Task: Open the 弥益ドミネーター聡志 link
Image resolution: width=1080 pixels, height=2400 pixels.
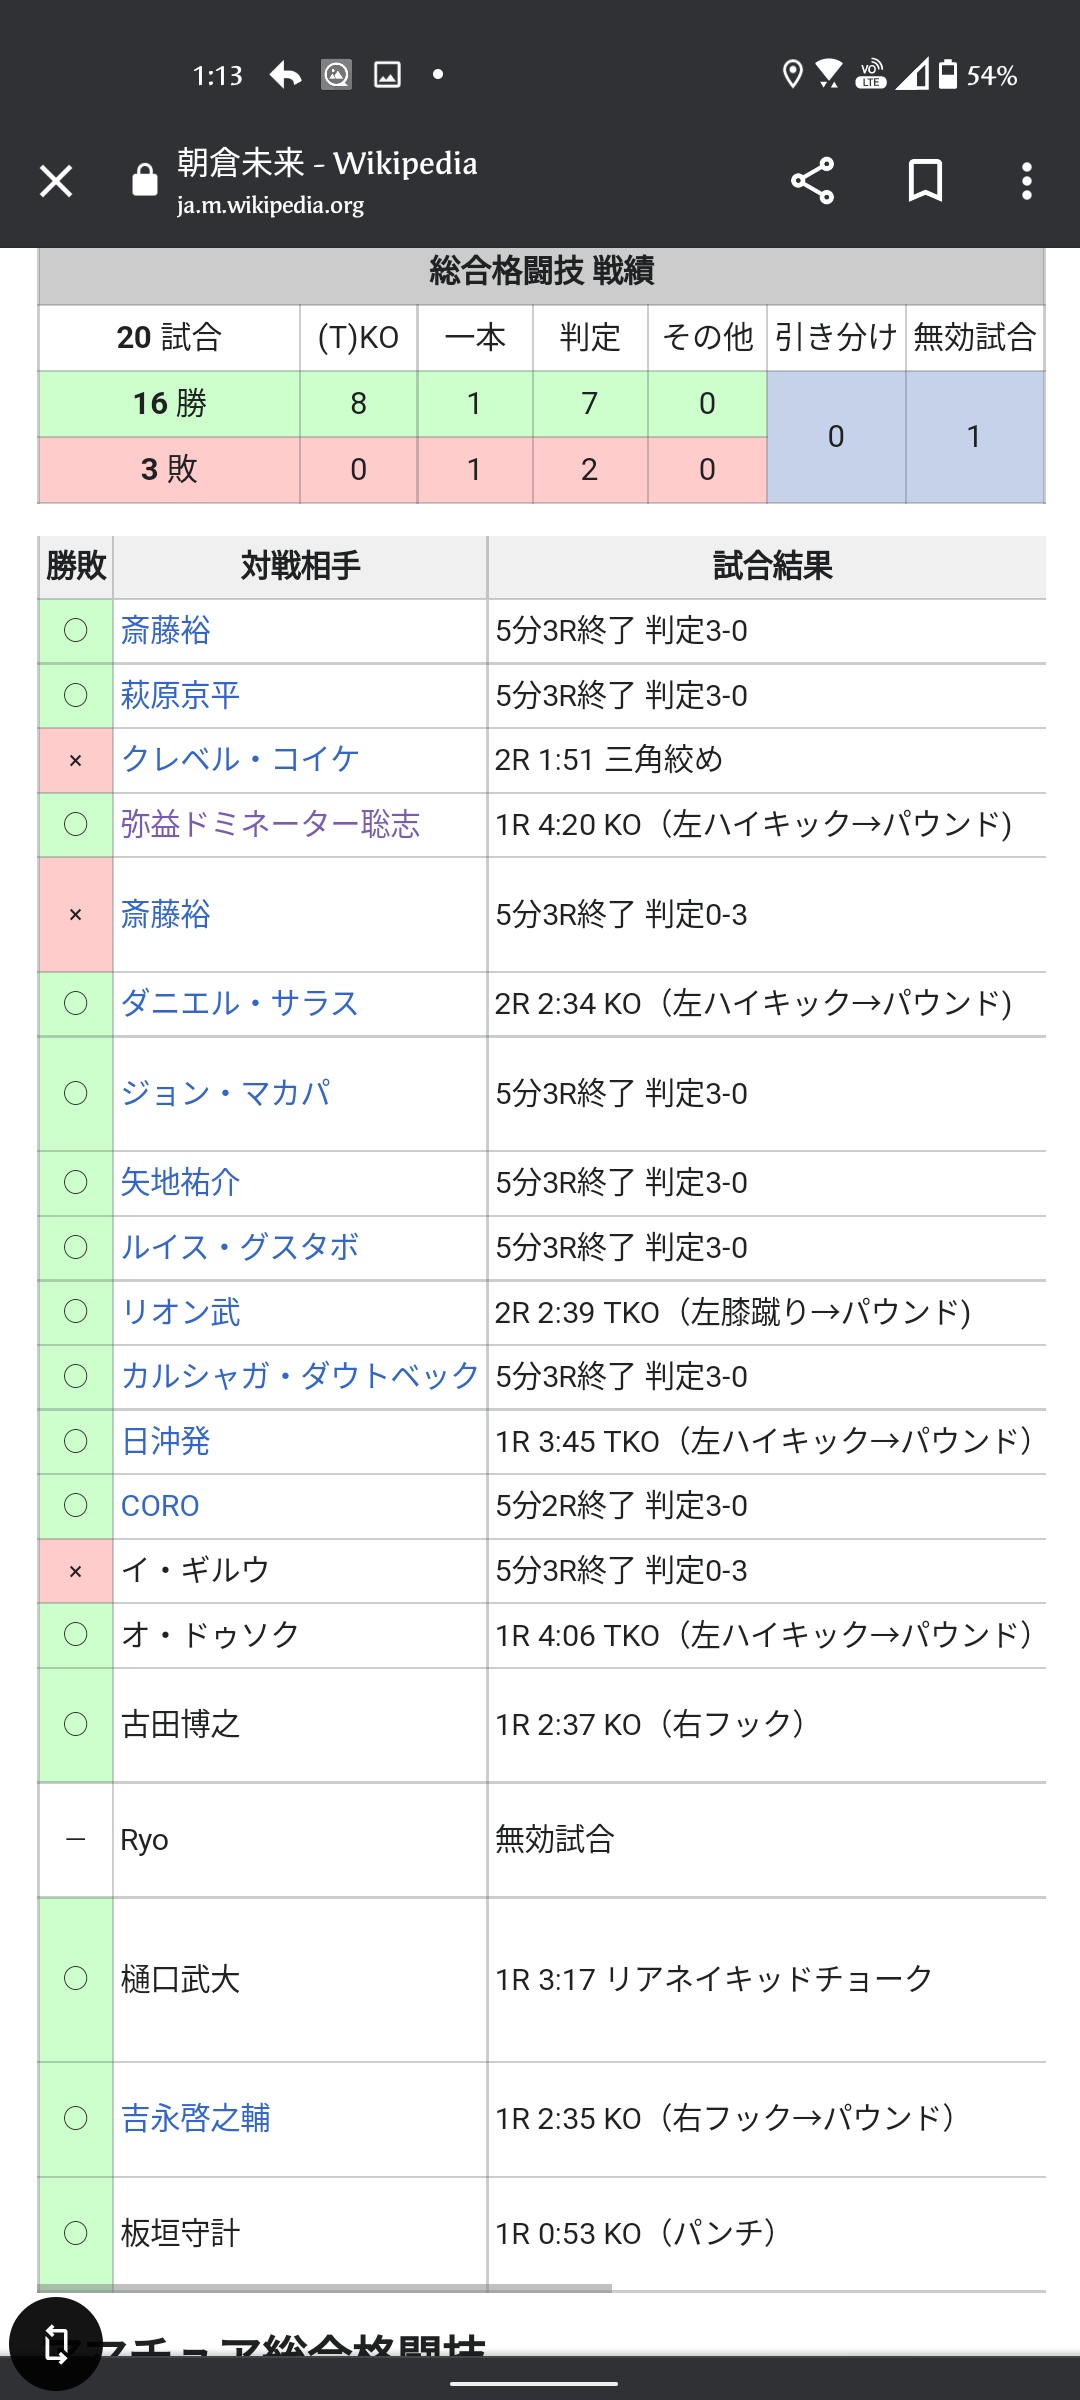Action: pyautogui.click(x=270, y=825)
